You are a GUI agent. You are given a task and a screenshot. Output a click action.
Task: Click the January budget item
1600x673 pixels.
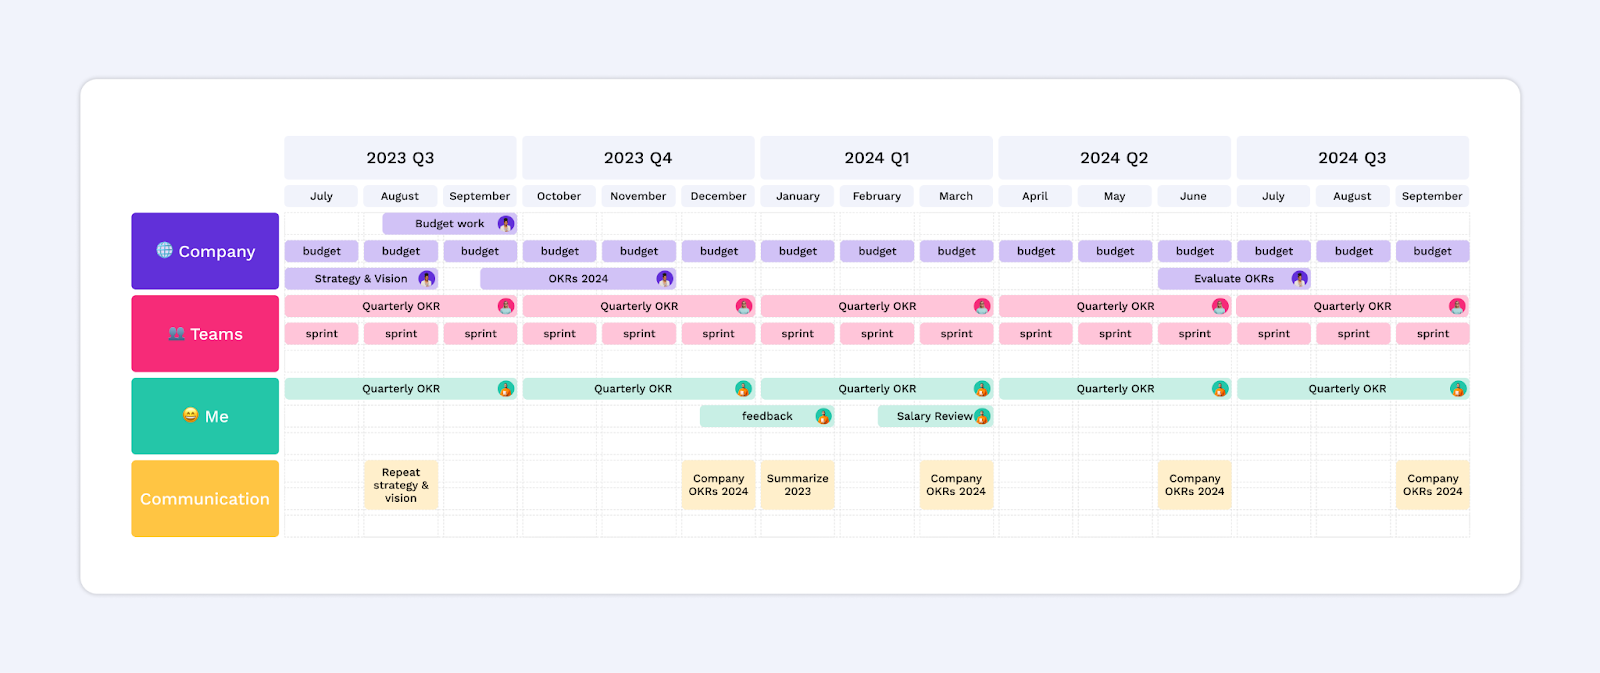point(797,251)
